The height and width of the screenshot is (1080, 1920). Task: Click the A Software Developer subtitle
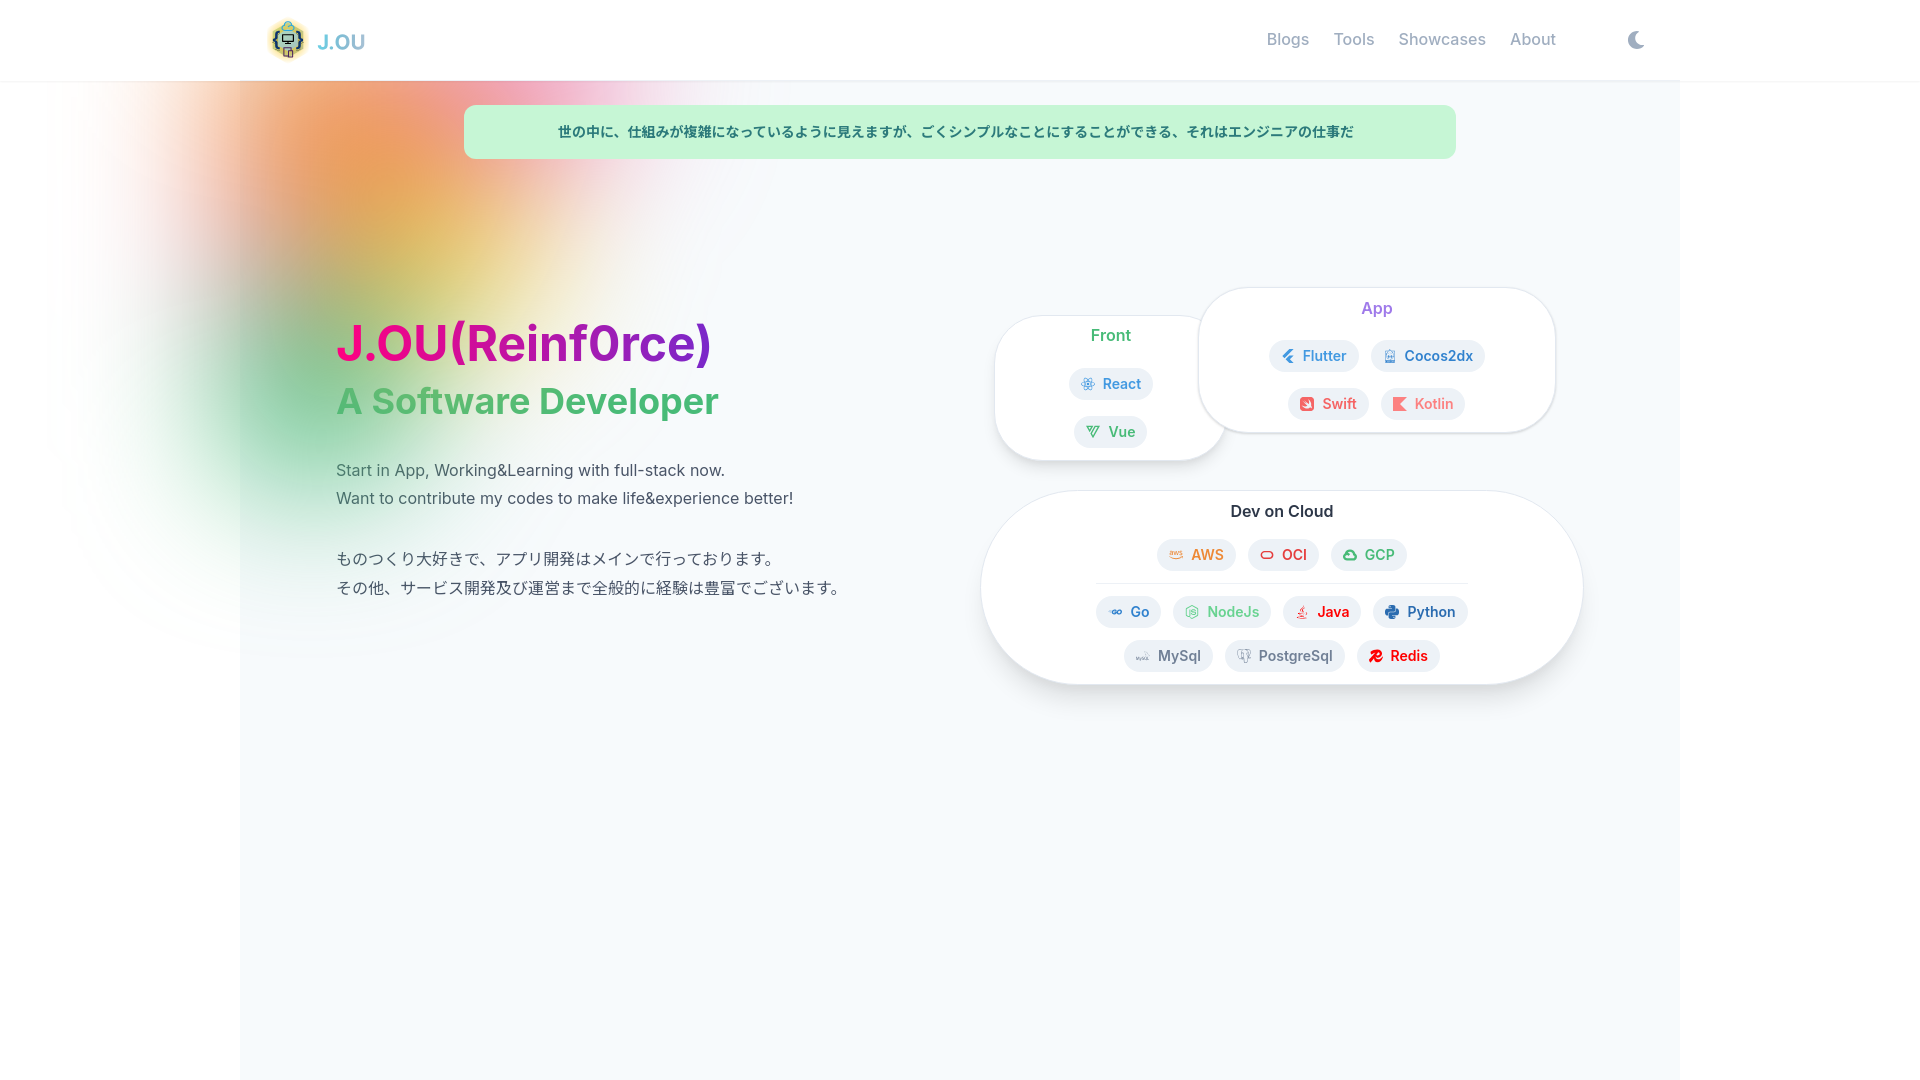pyautogui.click(x=527, y=401)
